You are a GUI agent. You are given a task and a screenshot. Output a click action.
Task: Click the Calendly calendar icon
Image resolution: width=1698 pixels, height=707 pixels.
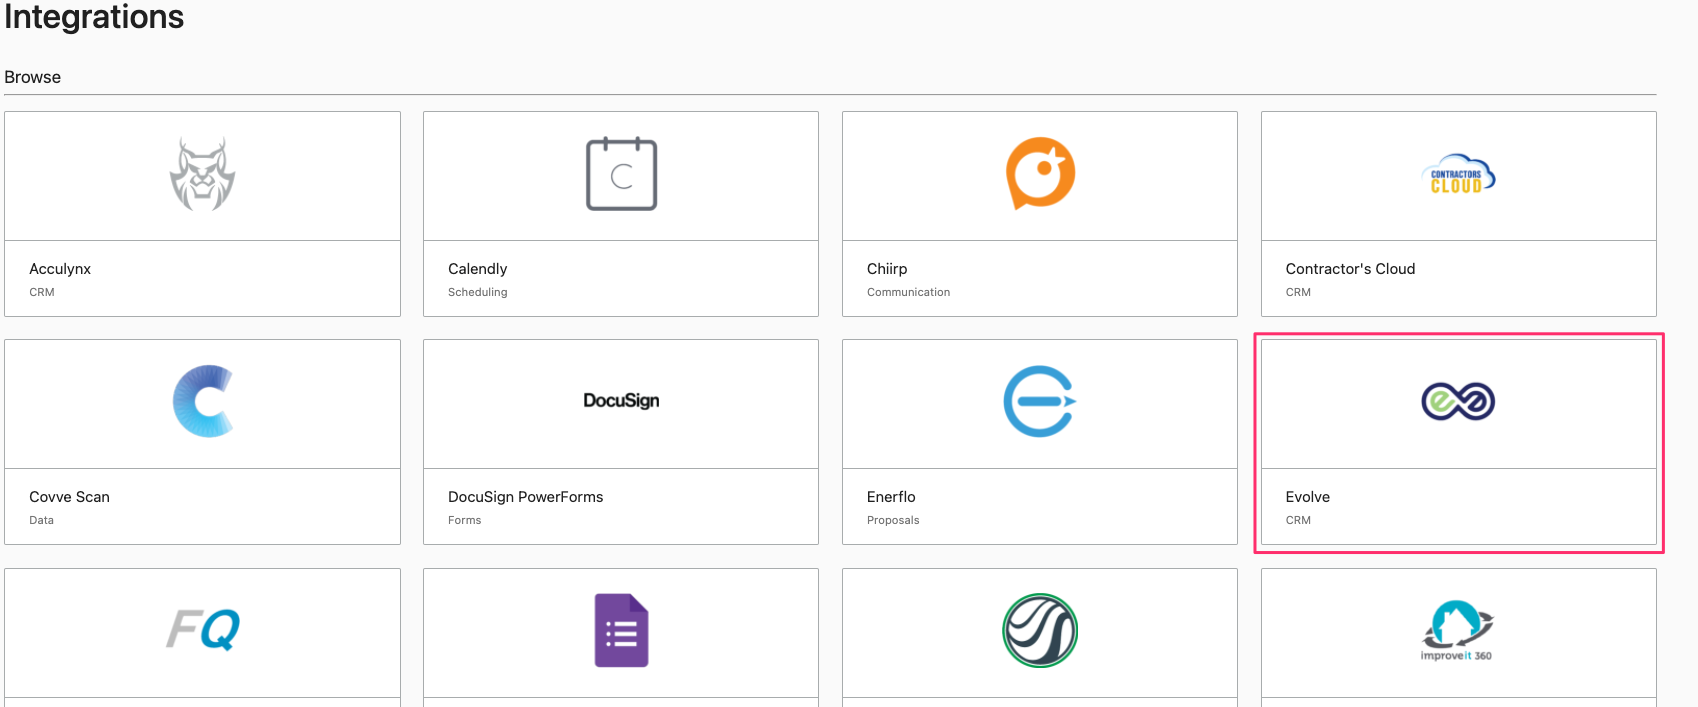[x=621, y=174]
